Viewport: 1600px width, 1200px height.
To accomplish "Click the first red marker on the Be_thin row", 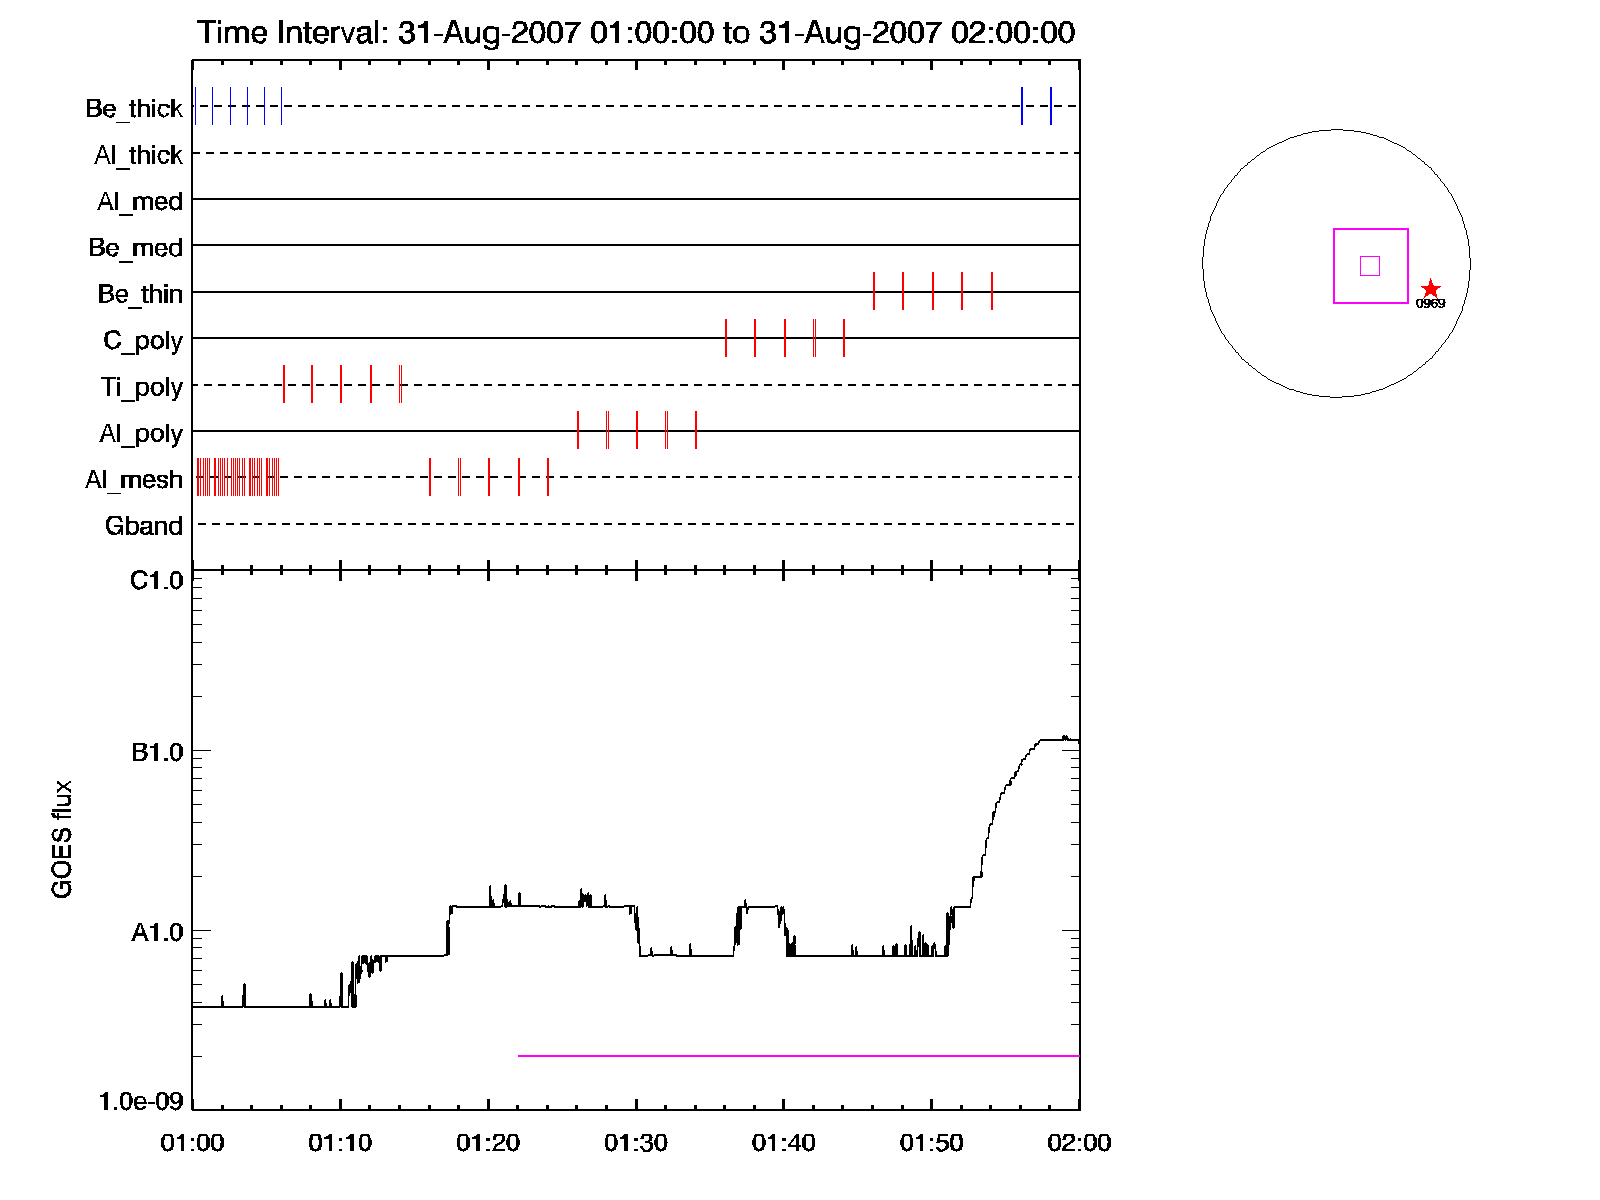I will 874,291.
